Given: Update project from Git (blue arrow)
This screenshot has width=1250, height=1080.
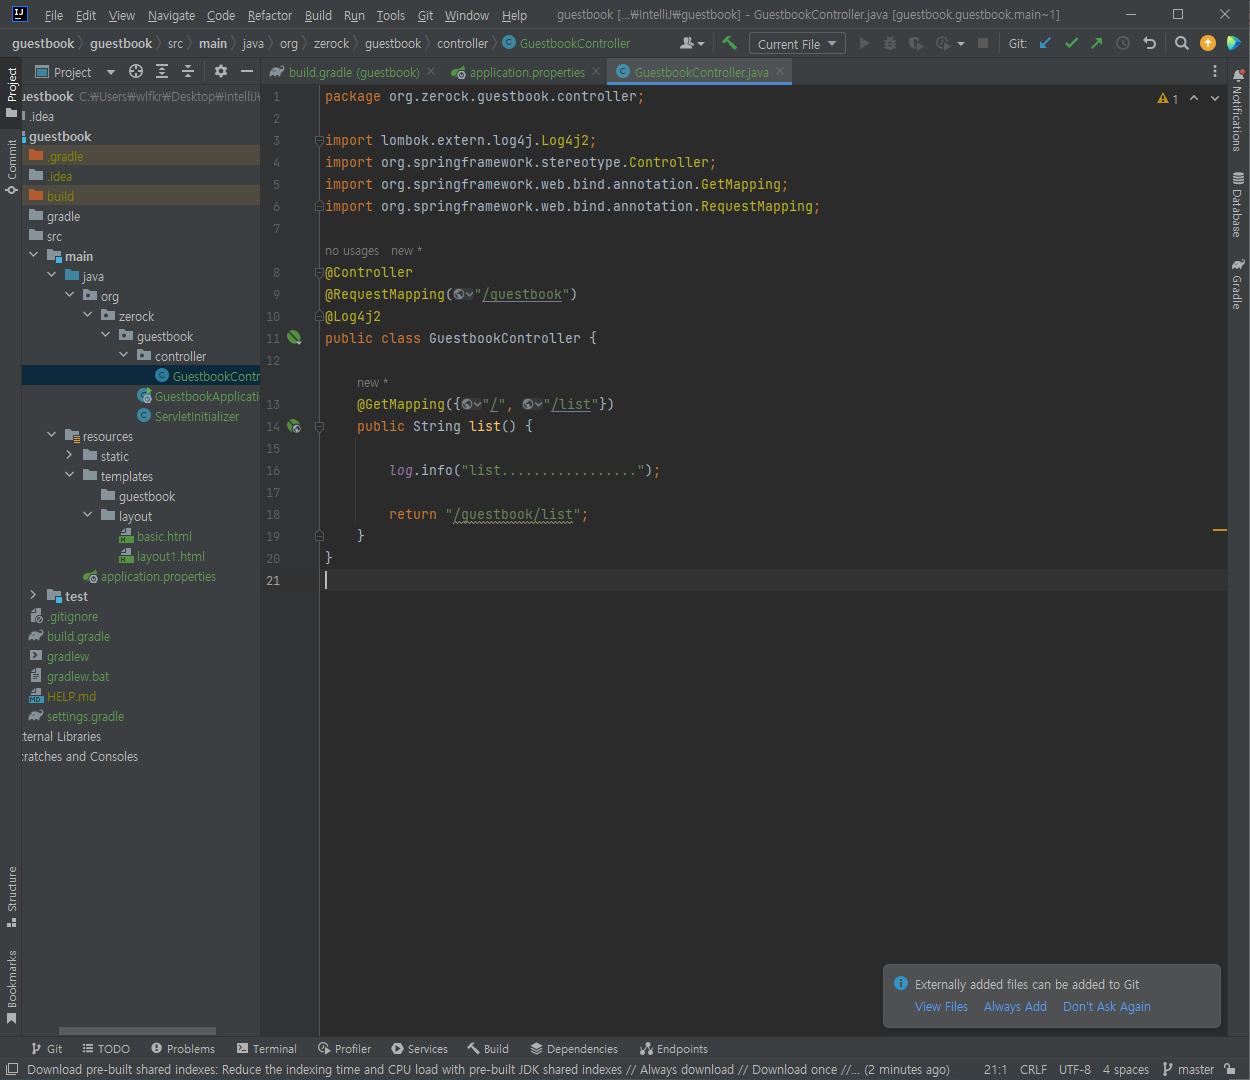Looking at the screenshot, I should pyautogui.click(x=1045, y=43).
